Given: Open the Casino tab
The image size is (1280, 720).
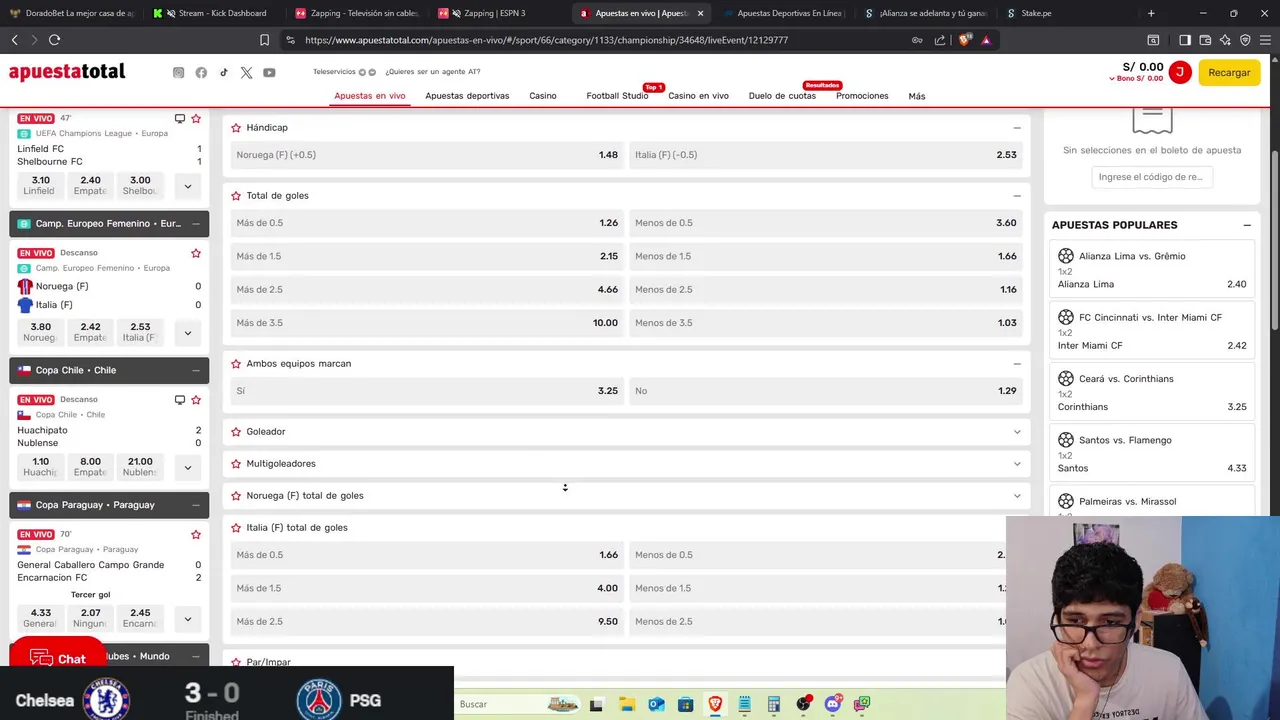Looking at the screenshot, I should click(x=543, y=96).
